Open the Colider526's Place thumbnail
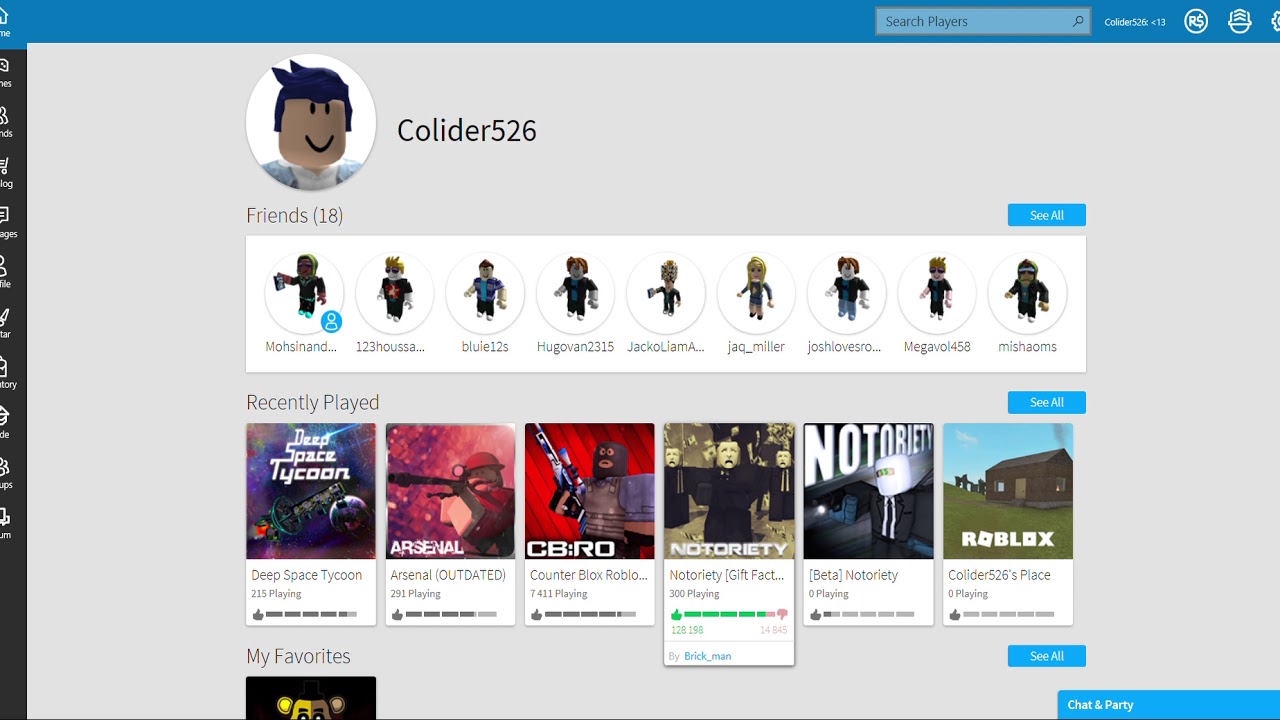 point(1008,491)
